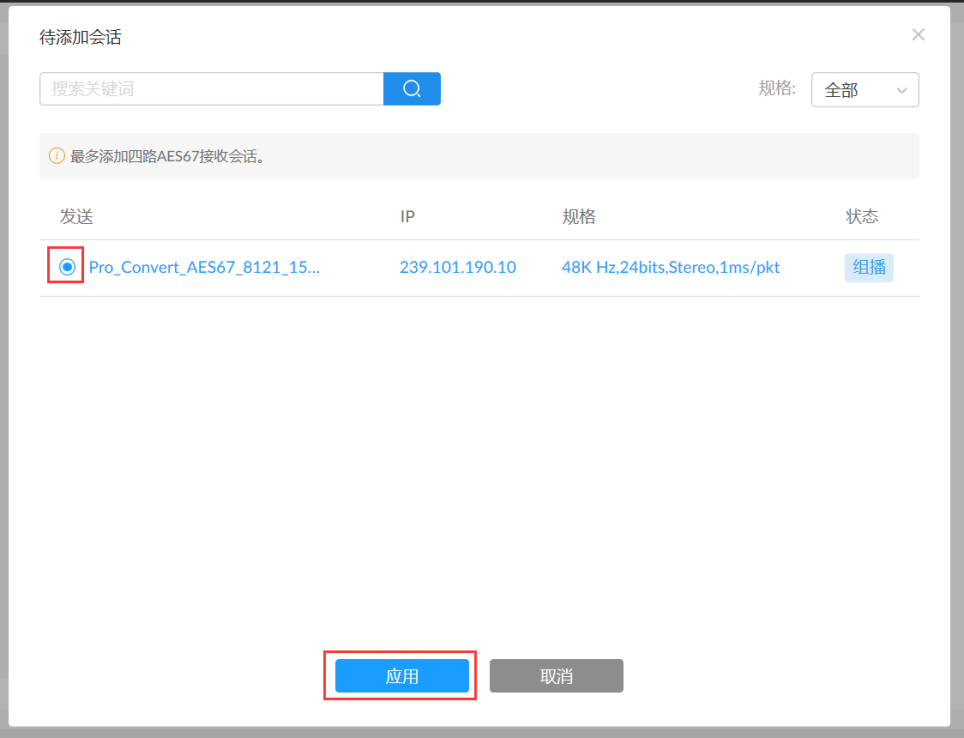
Task: Click the 发送 column header
Action: (x=76, y=217)
